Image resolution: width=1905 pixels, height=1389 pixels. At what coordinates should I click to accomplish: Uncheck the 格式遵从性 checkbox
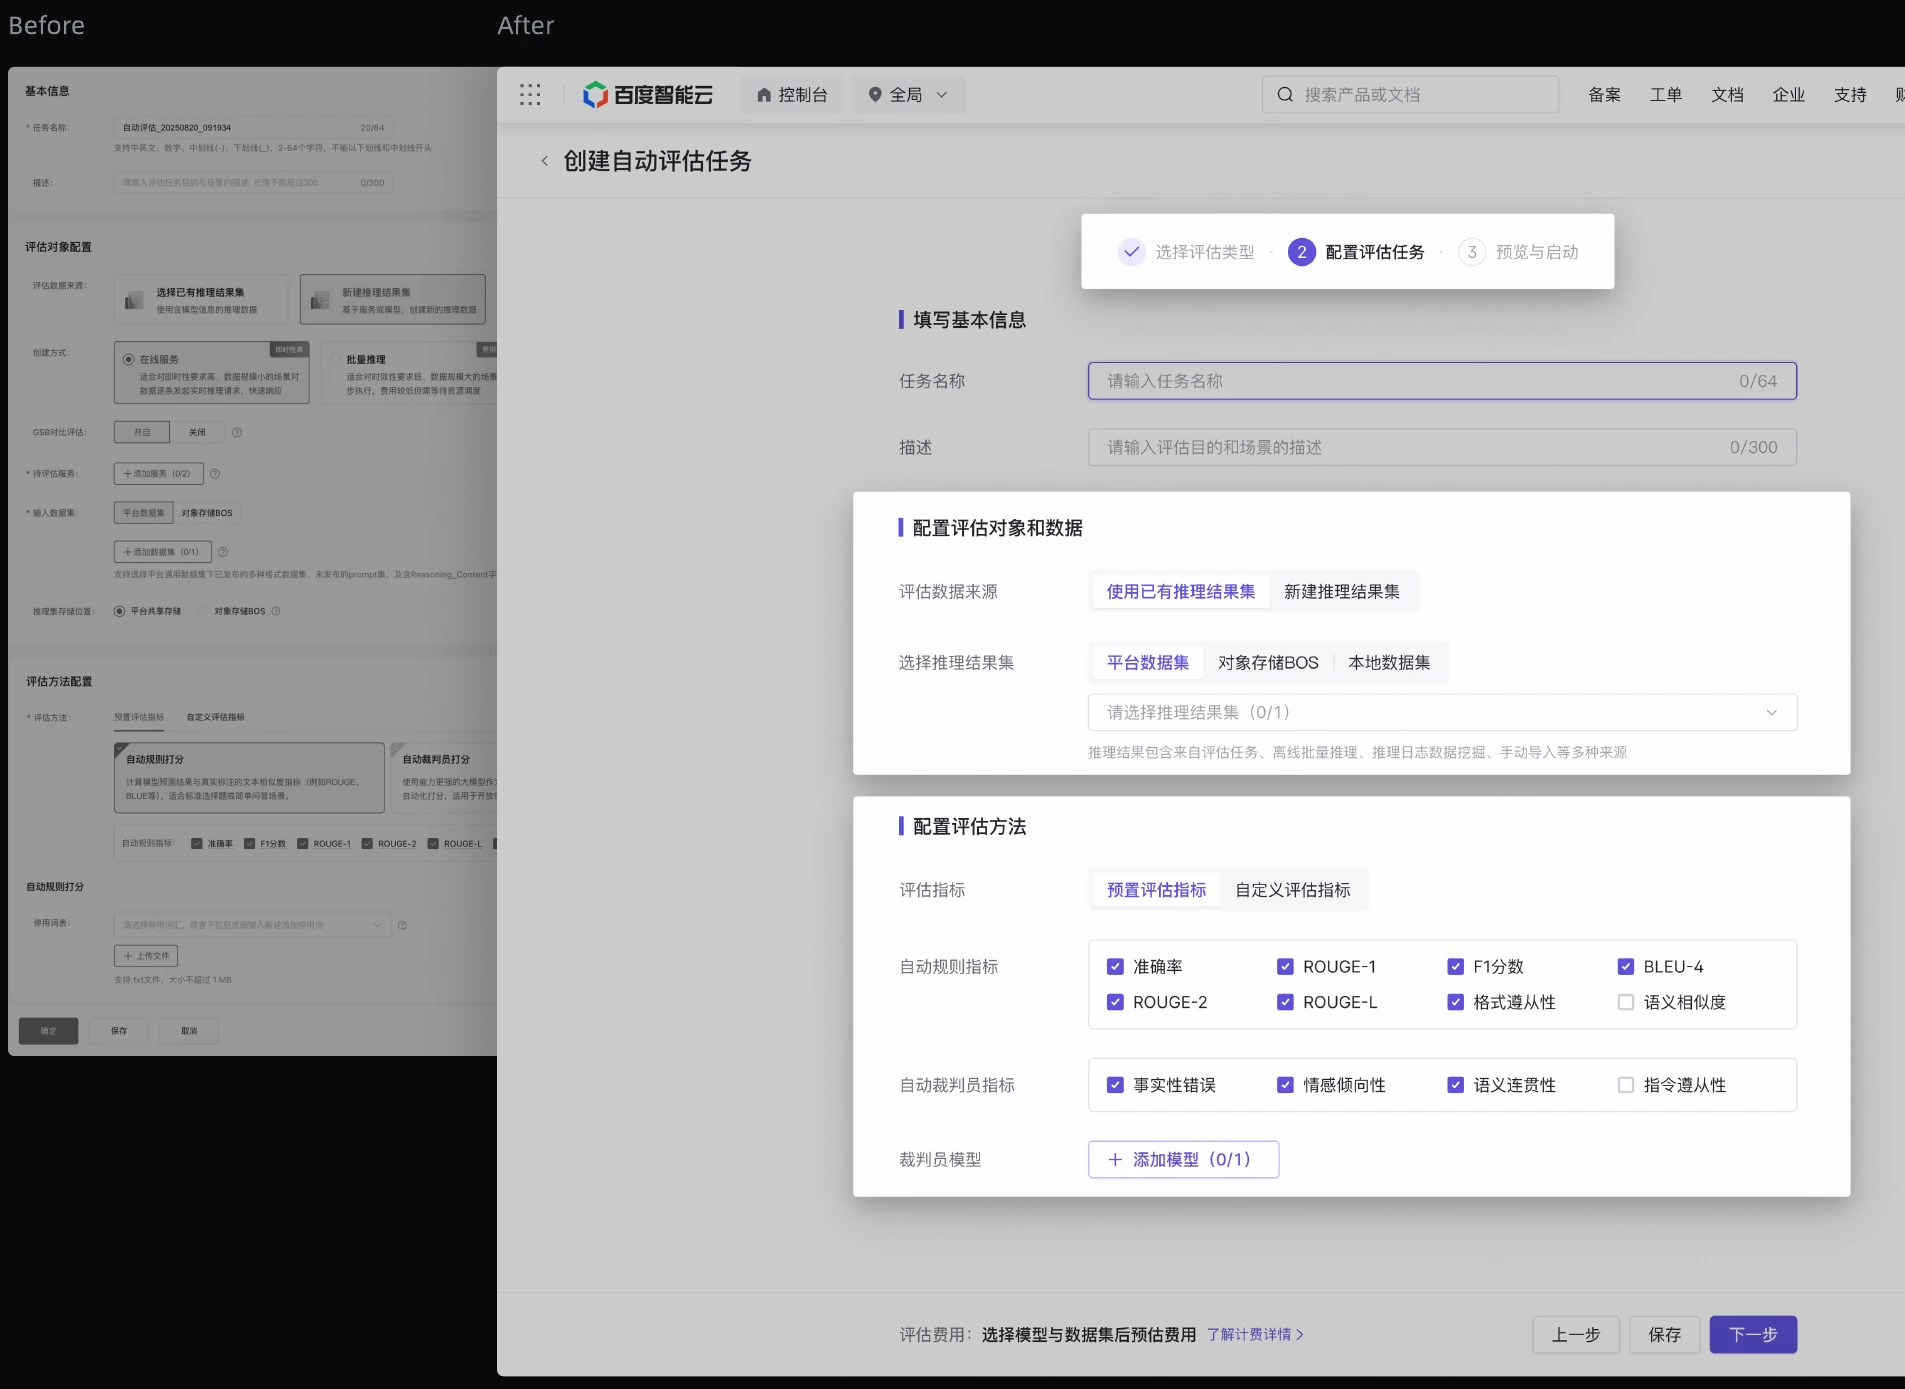[x=1456, y=1002]
